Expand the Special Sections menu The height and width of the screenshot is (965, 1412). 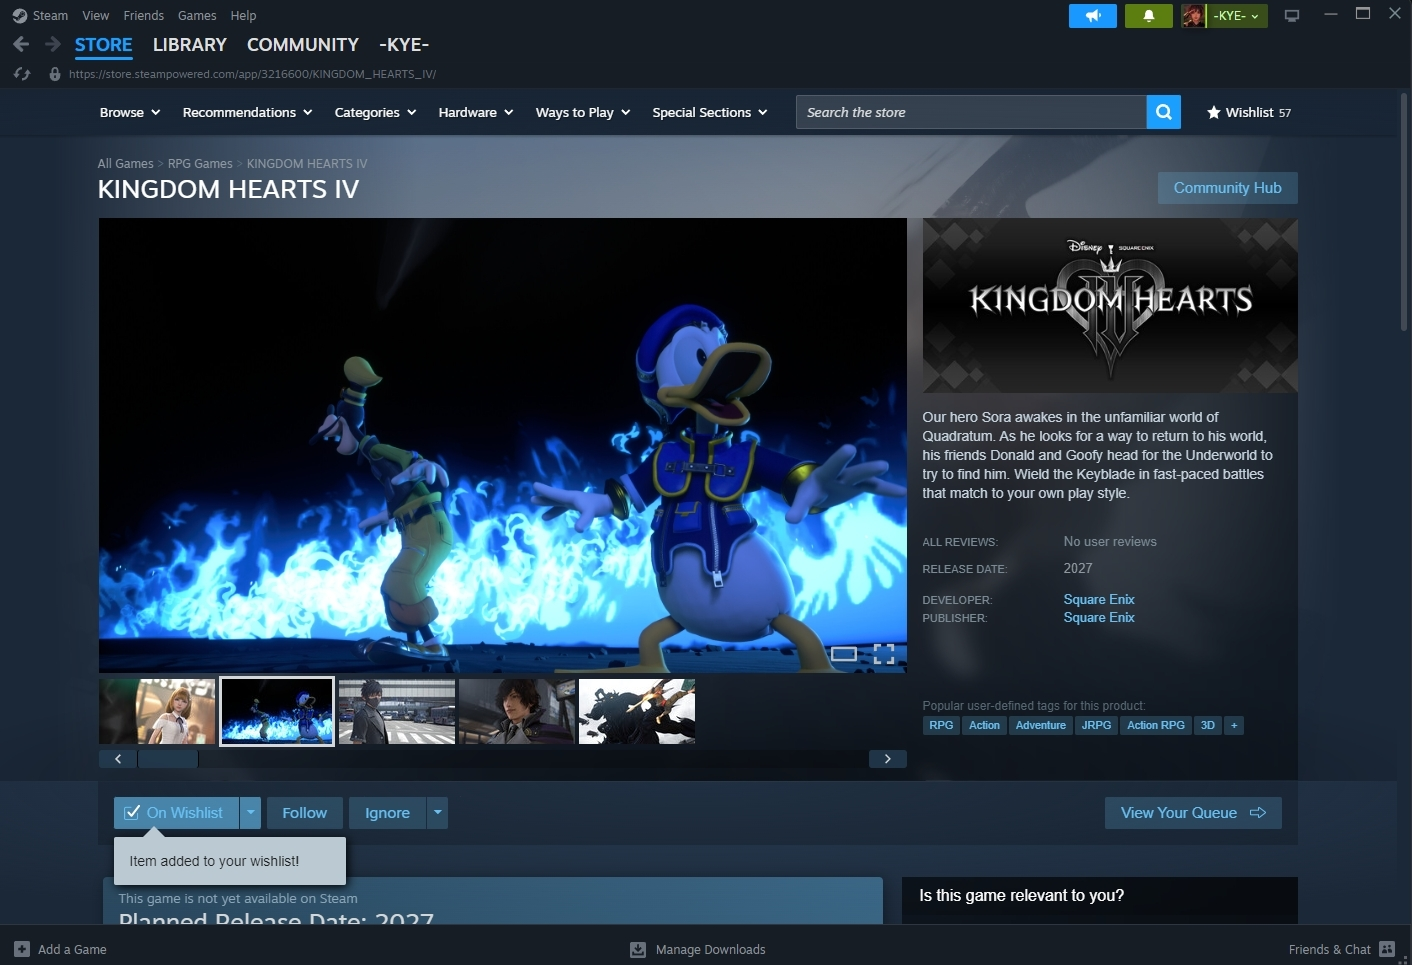pos(710,112)
